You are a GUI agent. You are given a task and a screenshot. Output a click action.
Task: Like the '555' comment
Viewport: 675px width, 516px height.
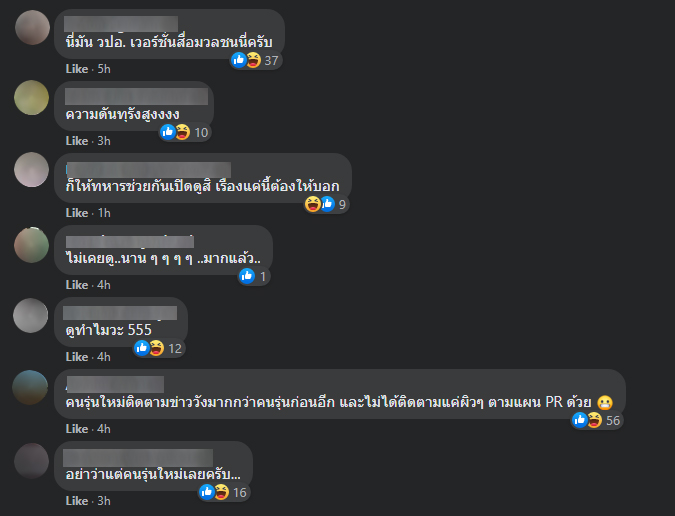point(77,357)
